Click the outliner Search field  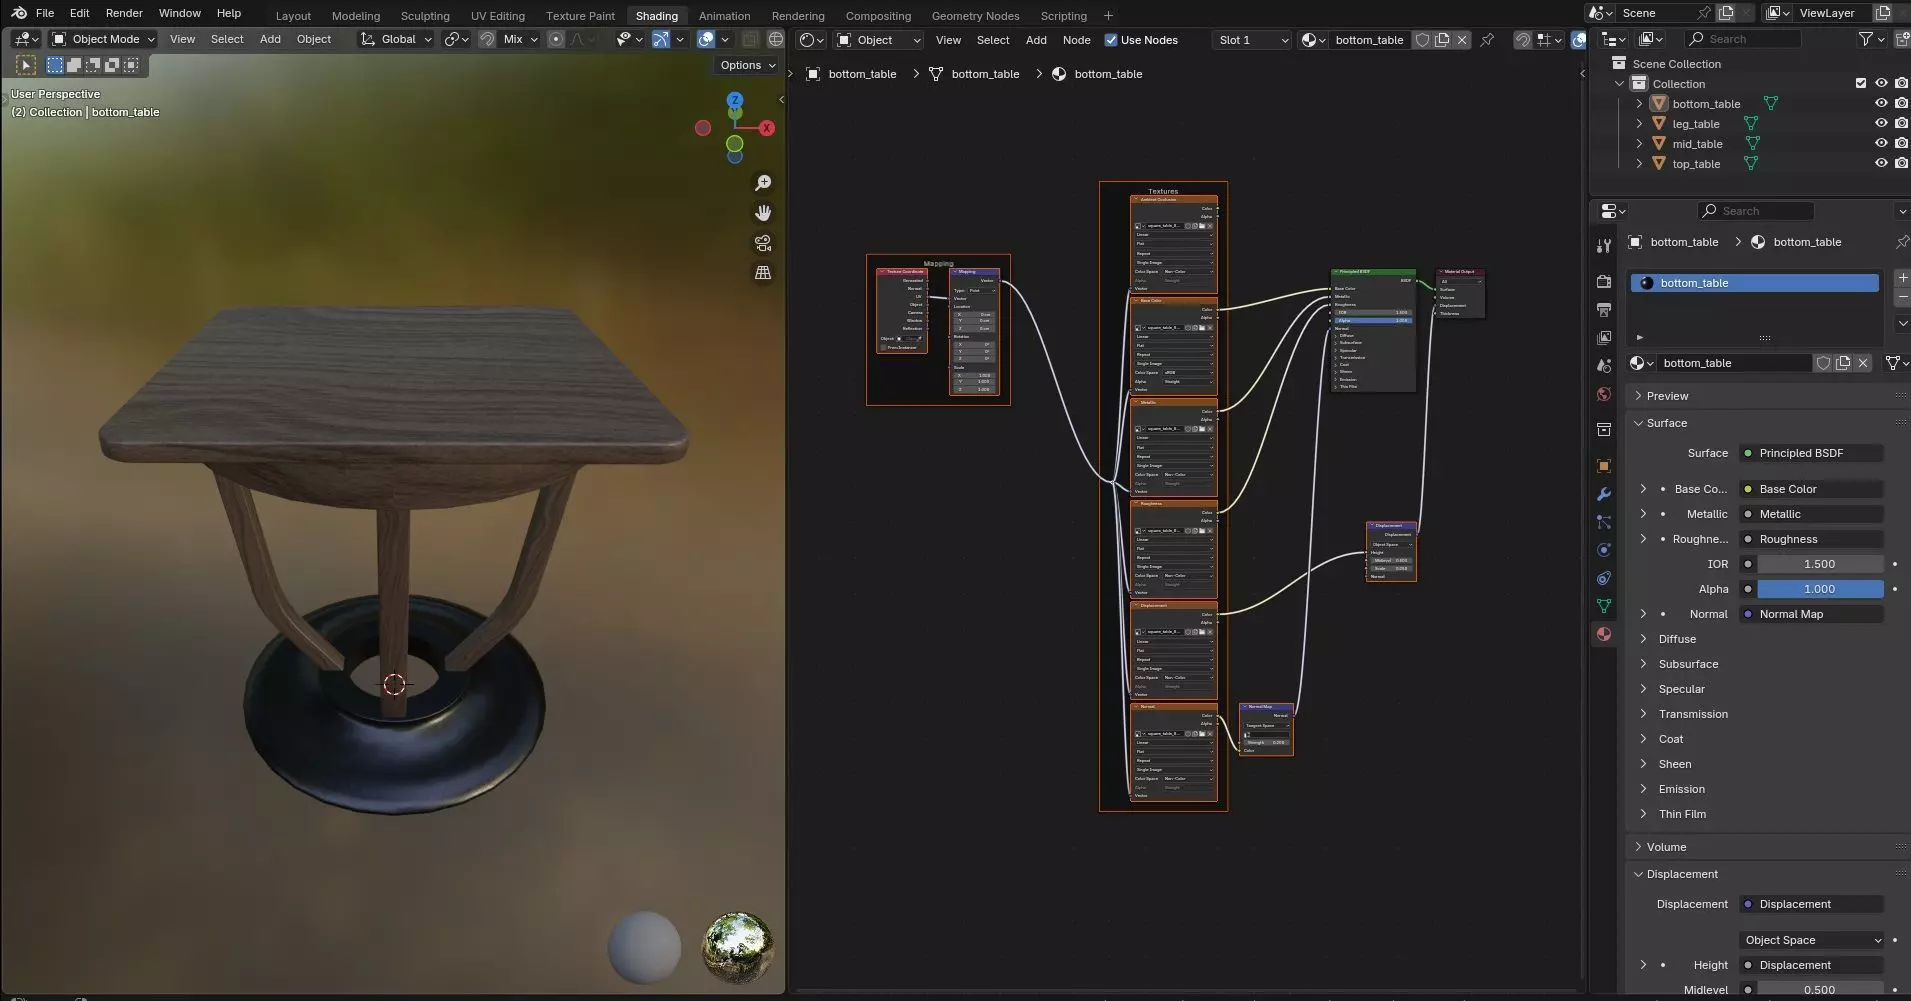(x=1742, y=39)
